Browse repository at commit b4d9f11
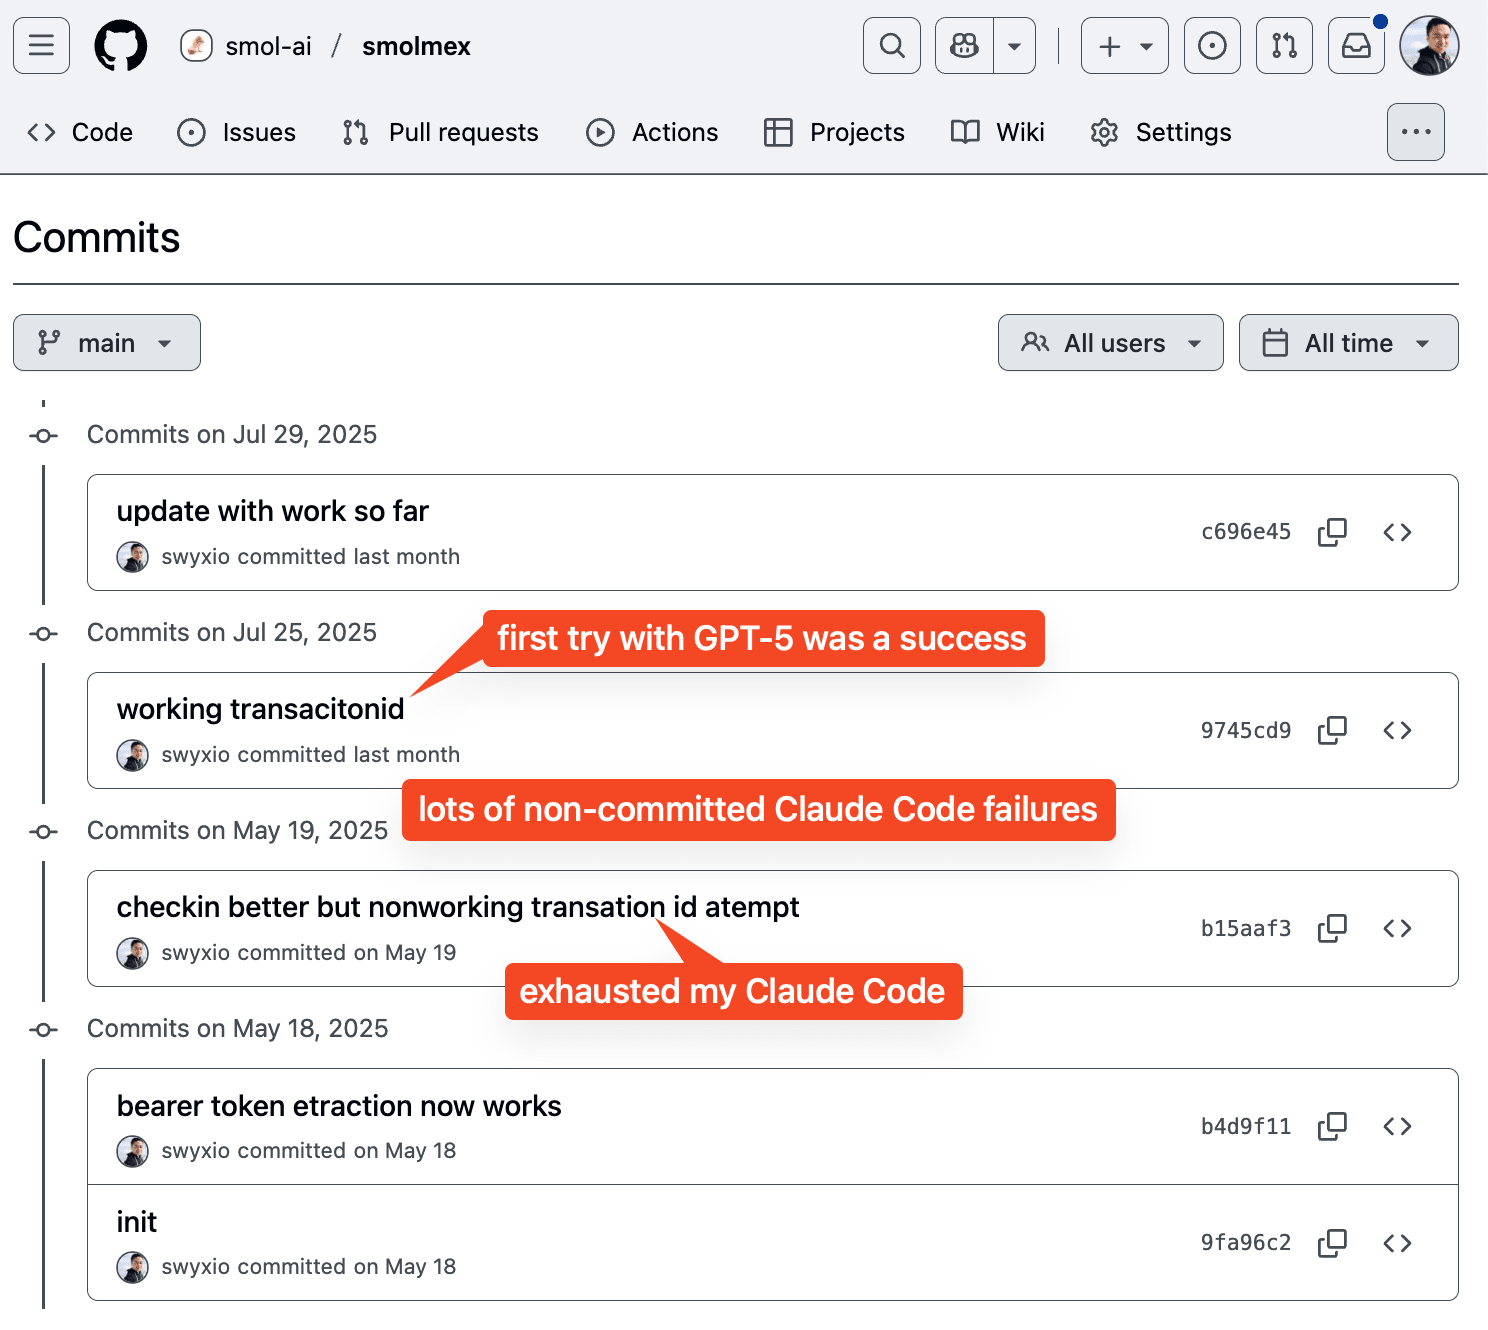This screenshot has height=1330, width=1488. point(1397,1126)
